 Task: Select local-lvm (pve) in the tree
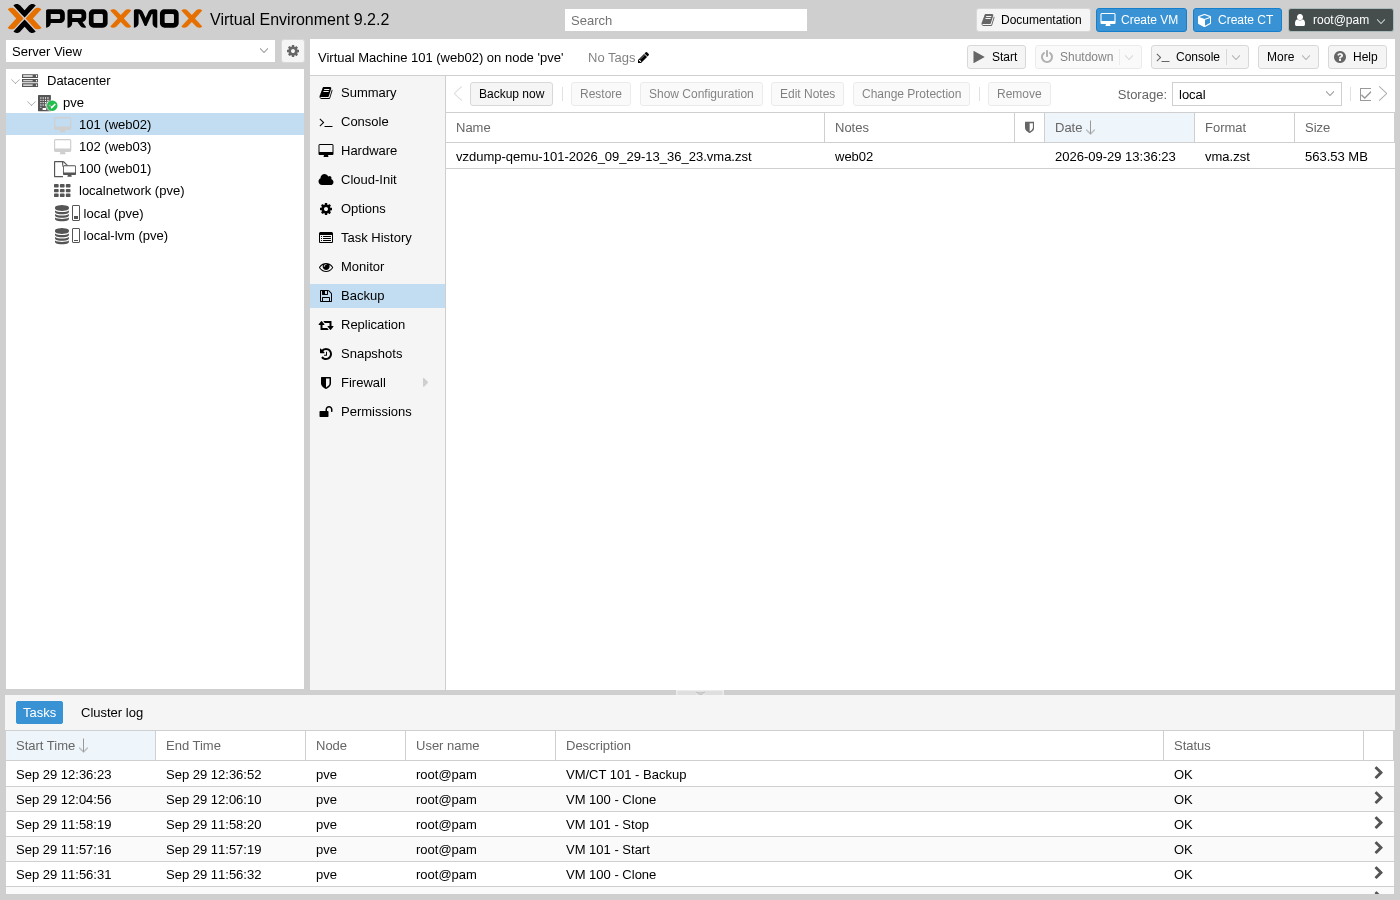click(x=155, y=236)
